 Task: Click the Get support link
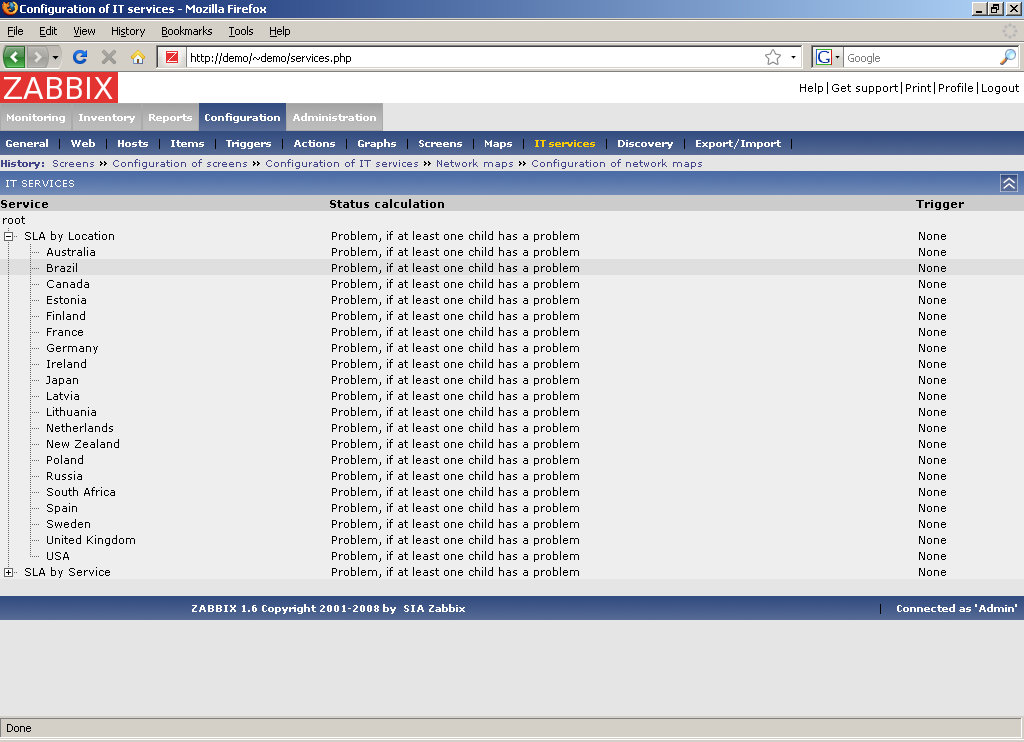pos(865,88)
